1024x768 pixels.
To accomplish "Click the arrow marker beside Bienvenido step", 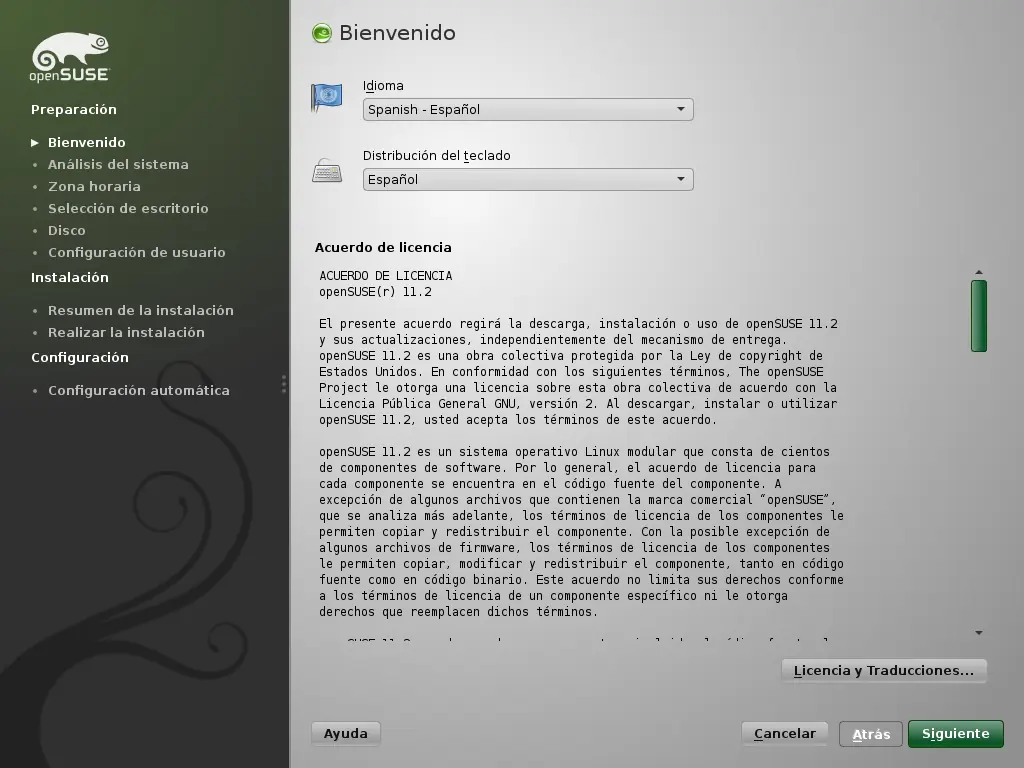I will (x=35, y=142).
